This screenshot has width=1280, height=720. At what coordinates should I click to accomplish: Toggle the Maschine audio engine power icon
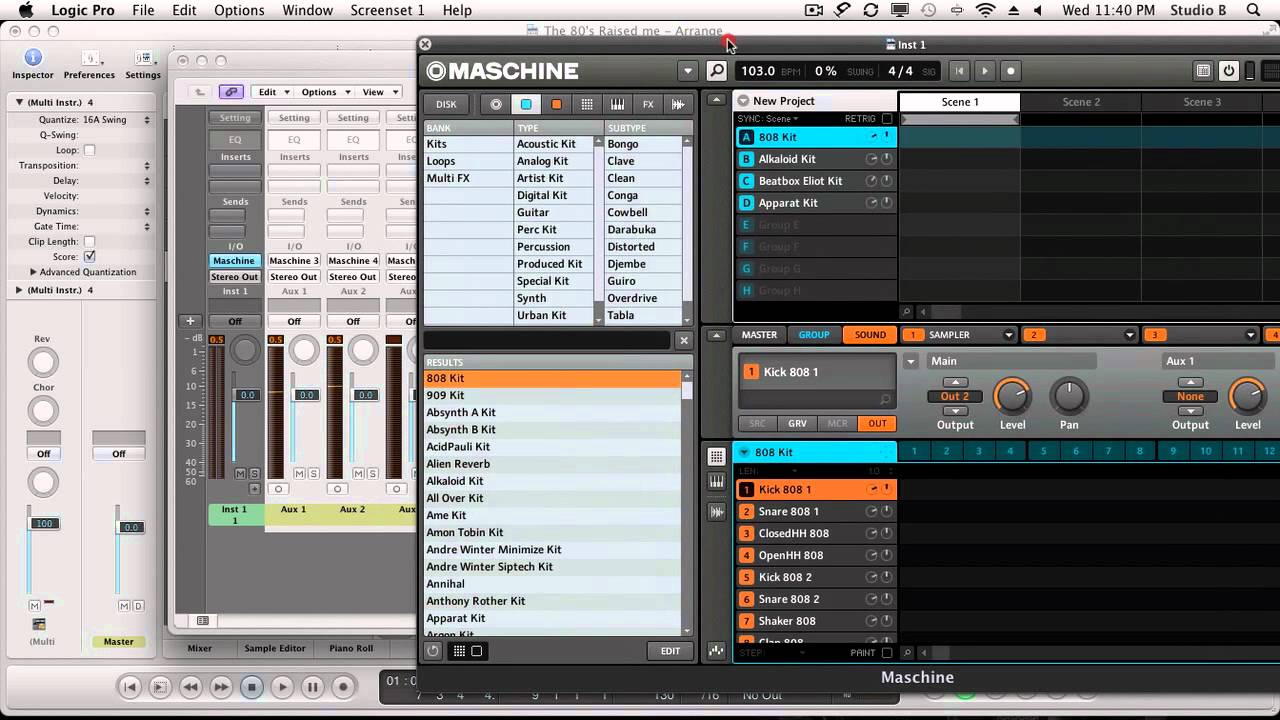[x=1229, y=71]
